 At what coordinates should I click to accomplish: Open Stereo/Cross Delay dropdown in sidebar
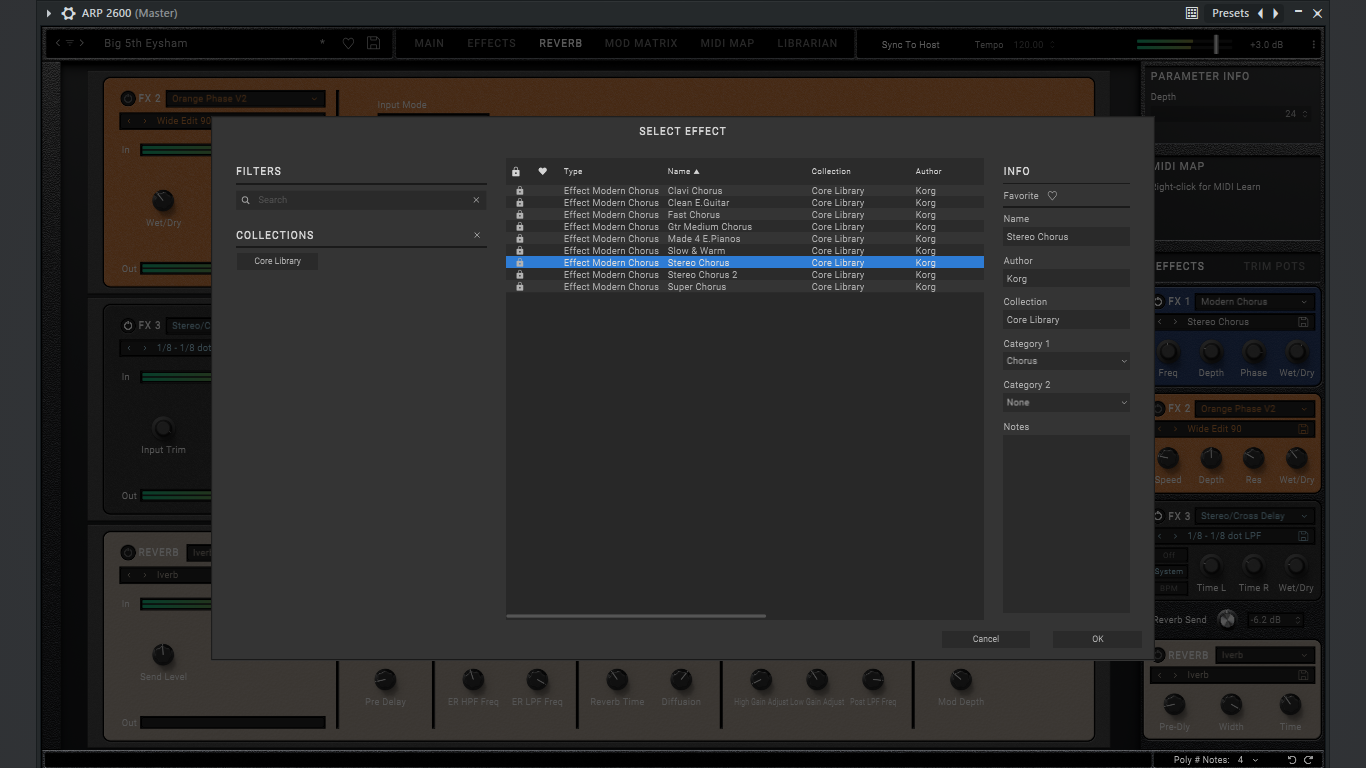pyautogui.click(x=1253, y=516)
